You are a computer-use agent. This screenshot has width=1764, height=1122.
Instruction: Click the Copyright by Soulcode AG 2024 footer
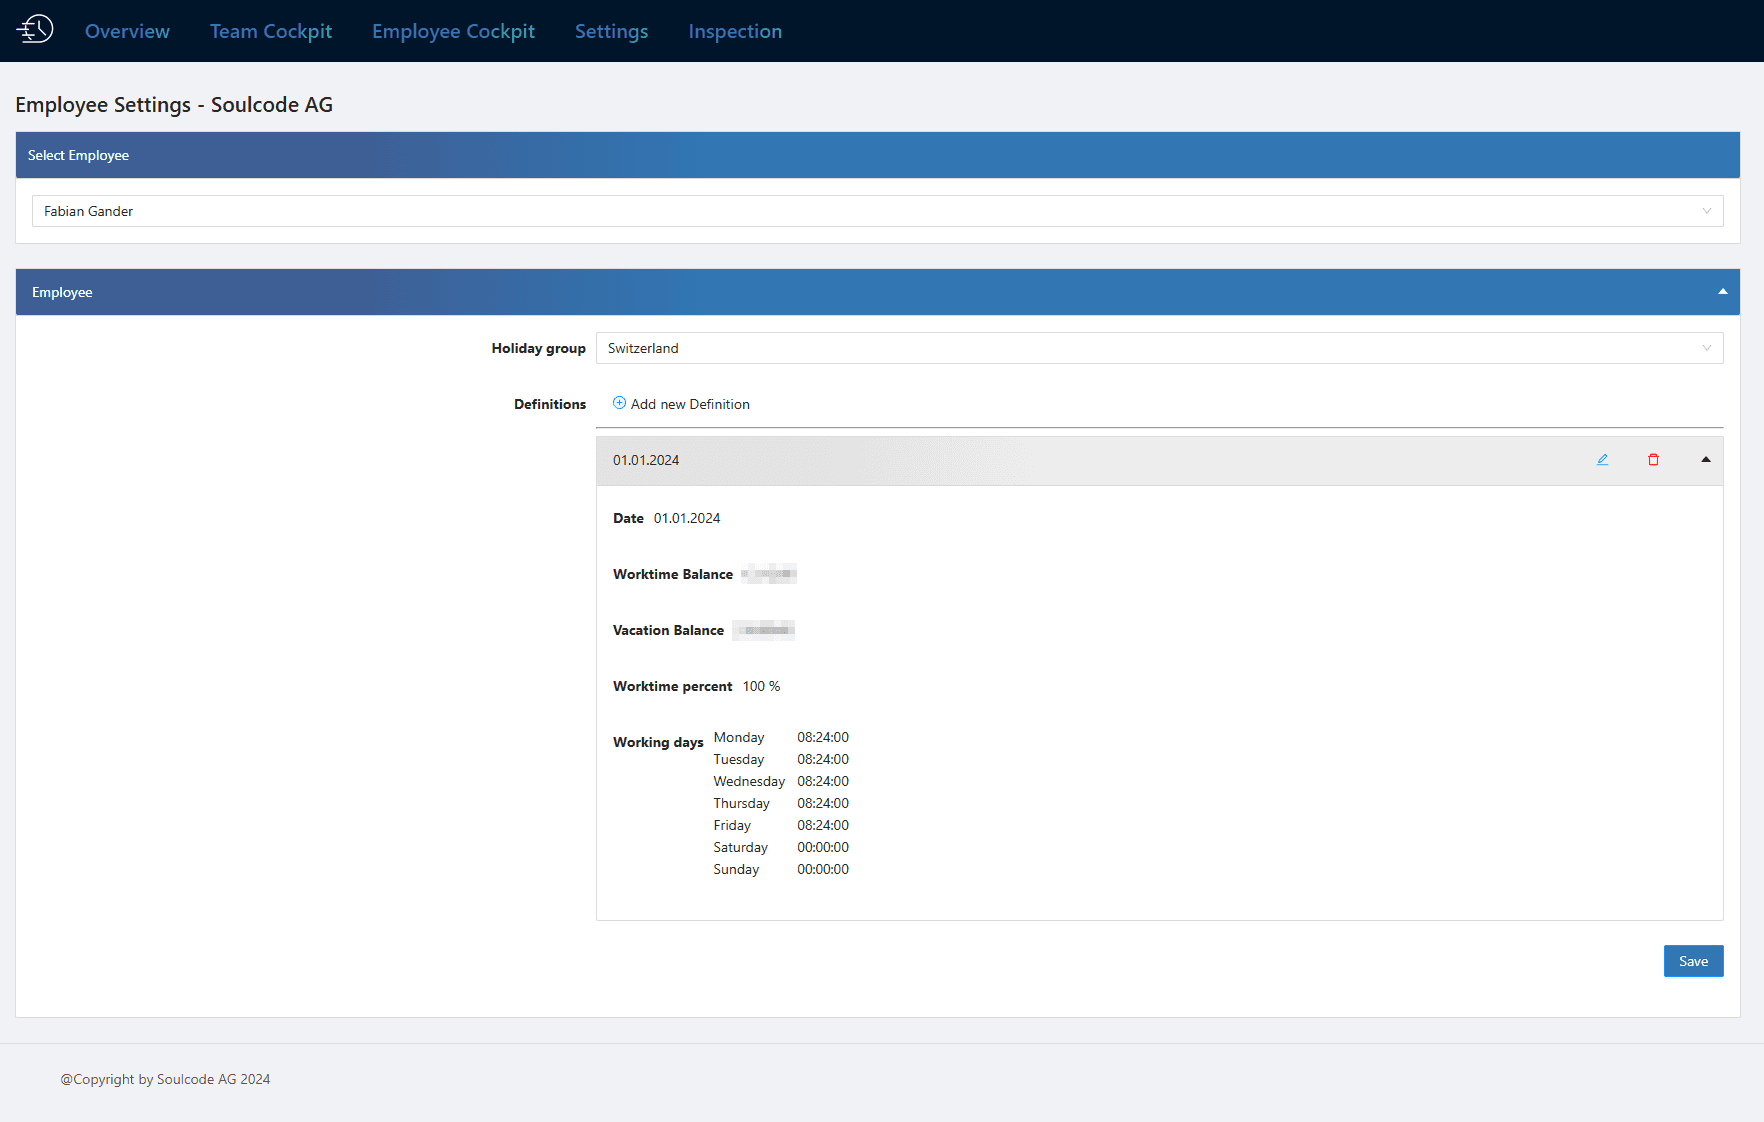click(x=165, y=1079)
